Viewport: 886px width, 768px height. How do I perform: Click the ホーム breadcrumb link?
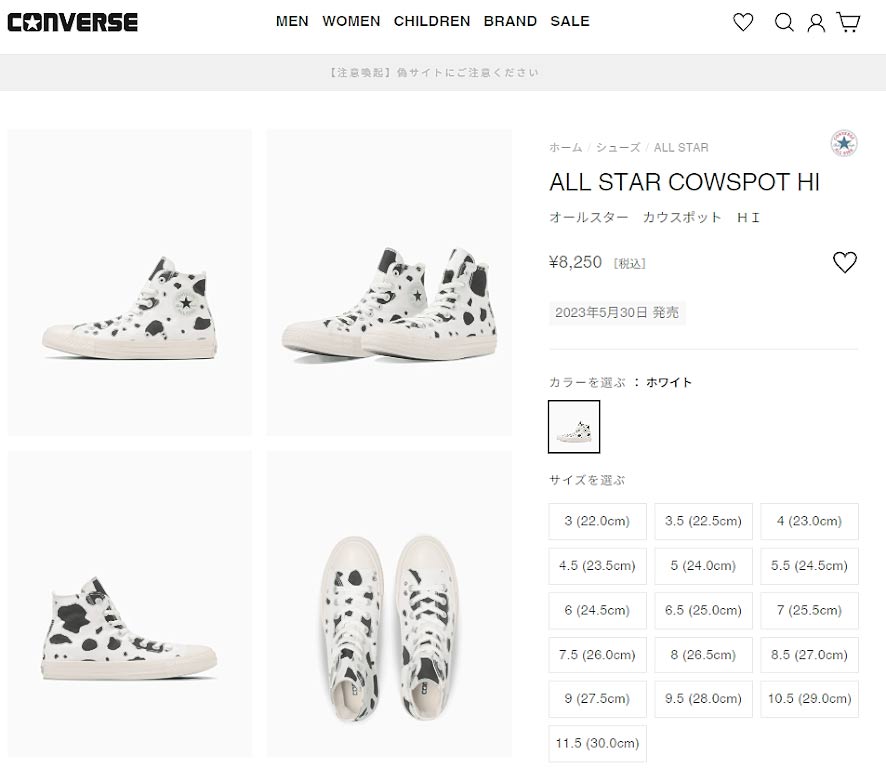(565, 148)
